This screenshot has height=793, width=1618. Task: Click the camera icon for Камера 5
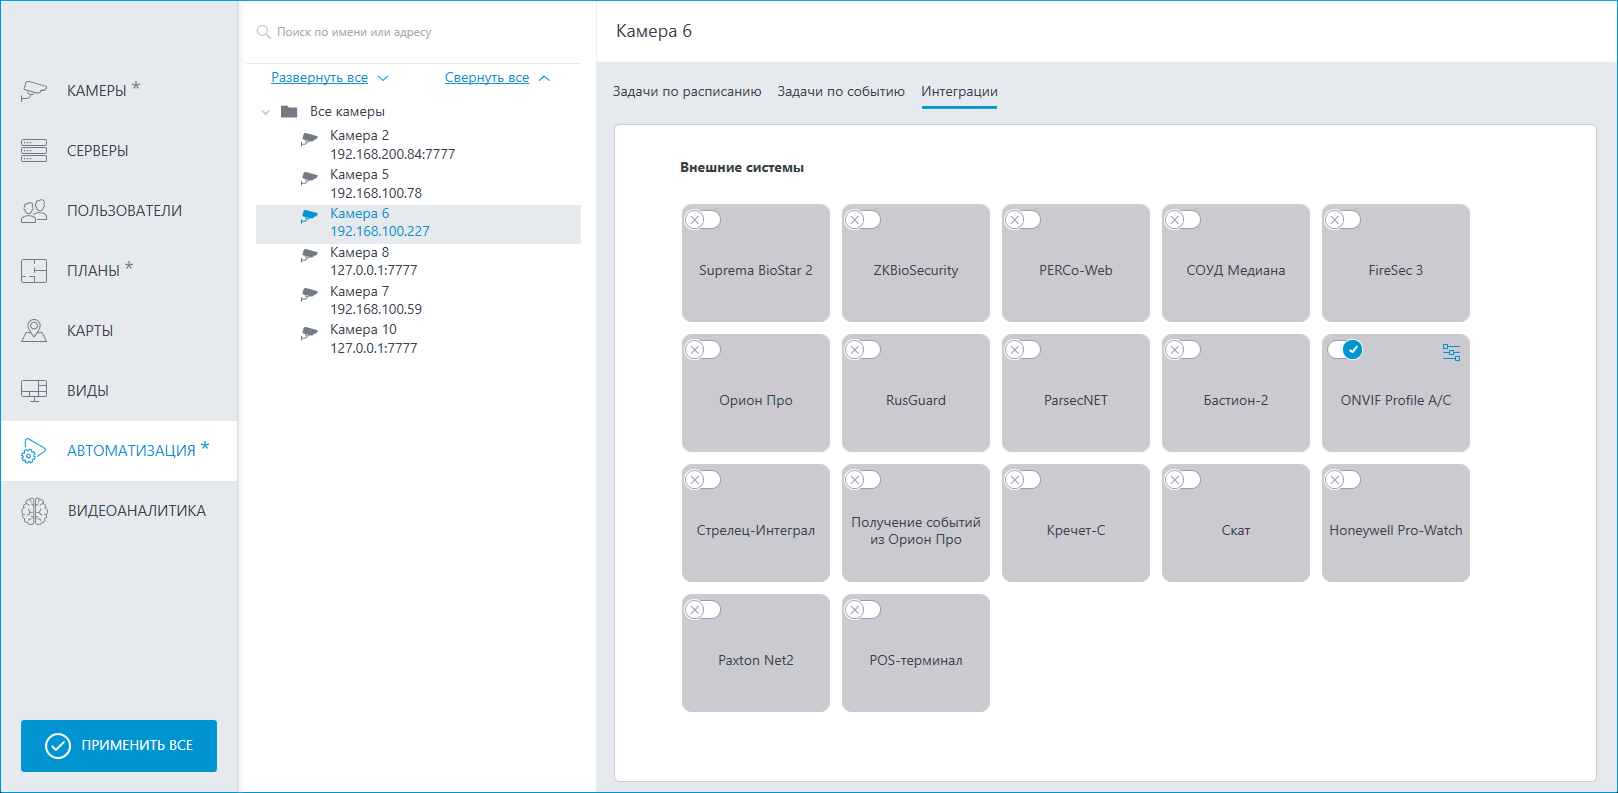click(309, 177)
